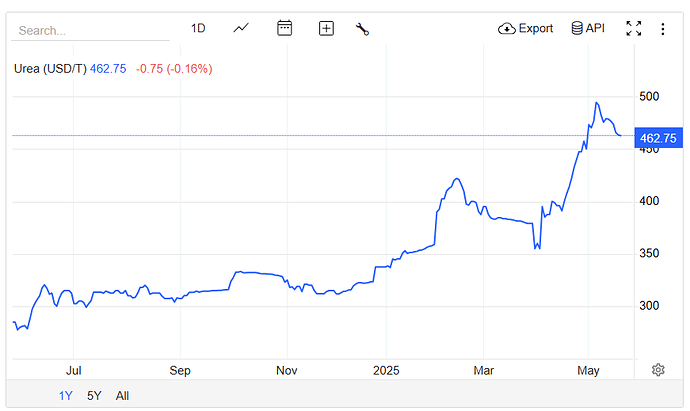Export the chart data
690x411 pixels.
click(x=525, y=28)
